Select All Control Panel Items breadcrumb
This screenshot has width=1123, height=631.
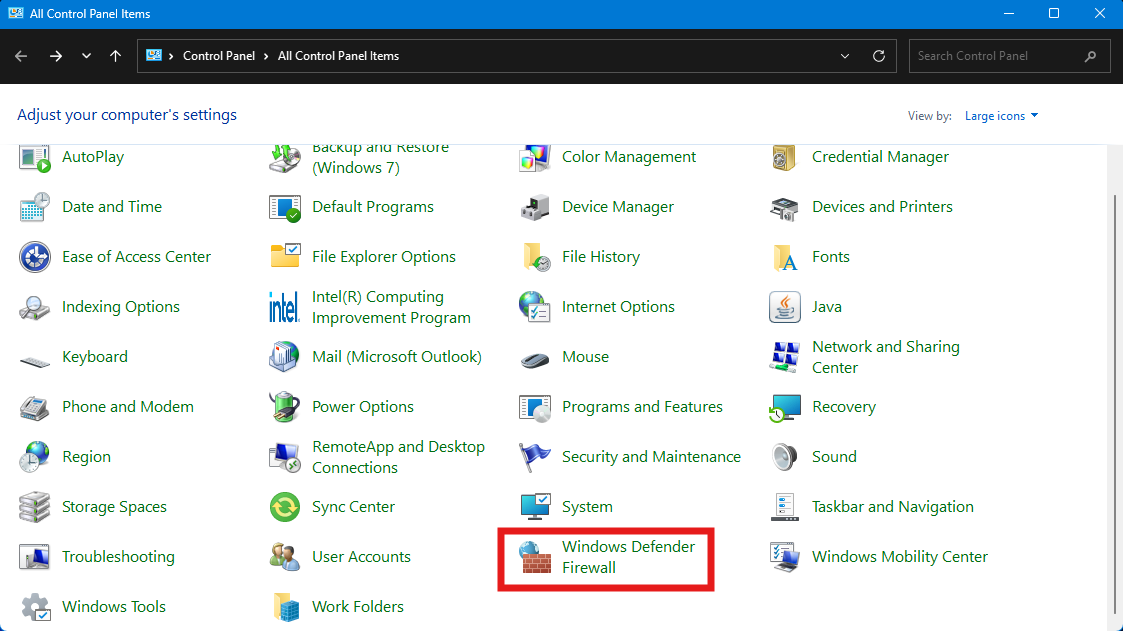[338, 56]
